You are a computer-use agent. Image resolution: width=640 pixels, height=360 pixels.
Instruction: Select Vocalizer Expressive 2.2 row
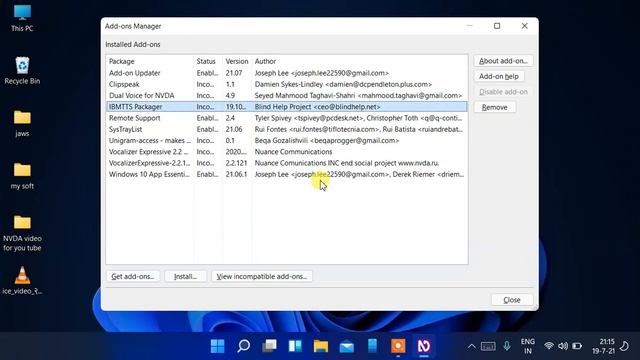[x=287, y=152]
